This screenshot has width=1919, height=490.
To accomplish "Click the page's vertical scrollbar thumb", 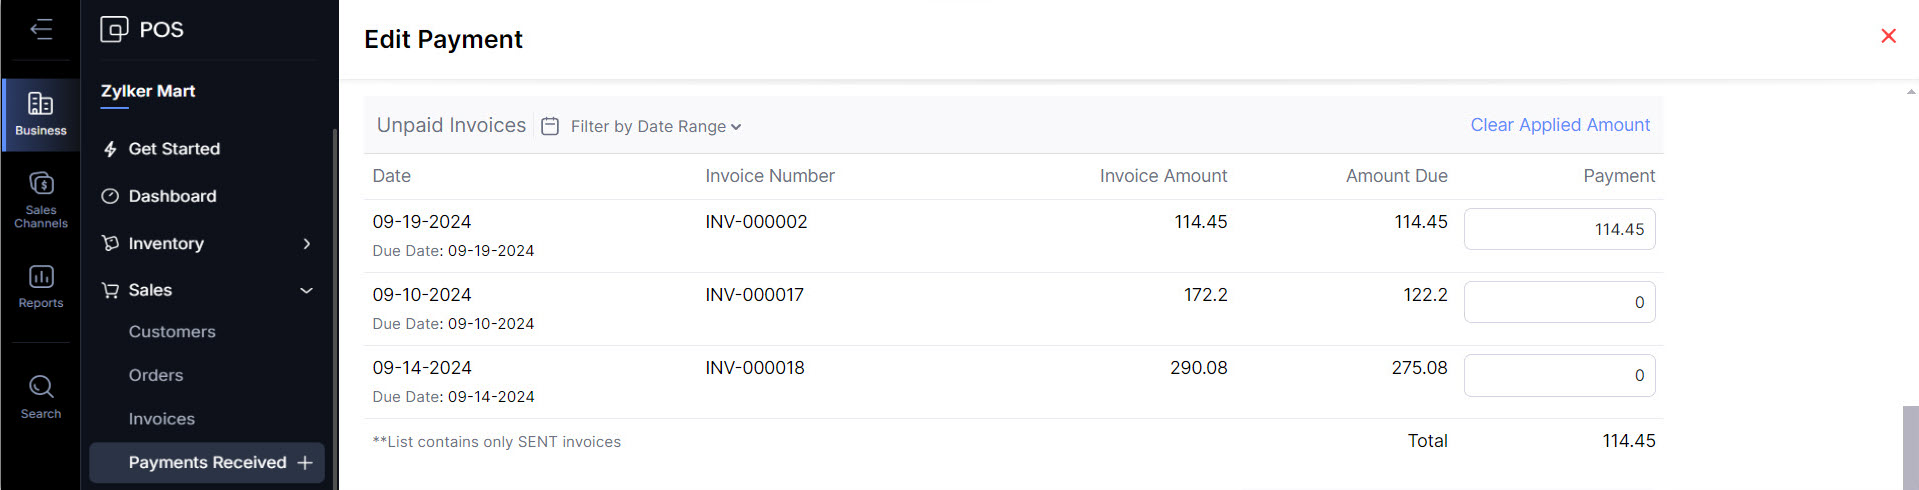I will pos(1910,447).
